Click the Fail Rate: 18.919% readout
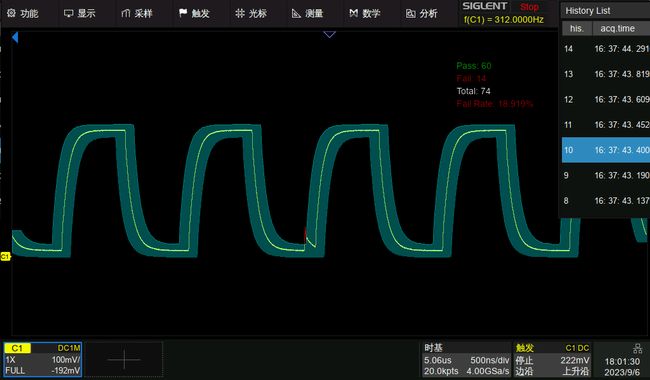Viewport: 650px width, 380px height. (x=494, y=104)
